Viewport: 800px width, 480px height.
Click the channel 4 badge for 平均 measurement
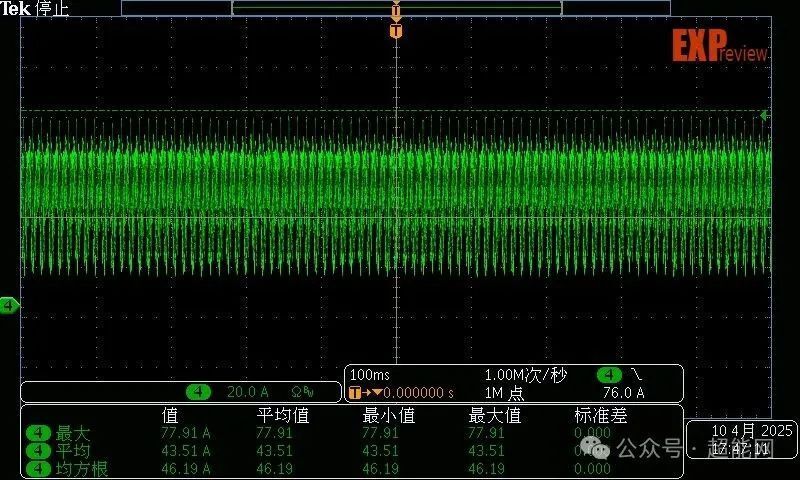coord(38,451)
